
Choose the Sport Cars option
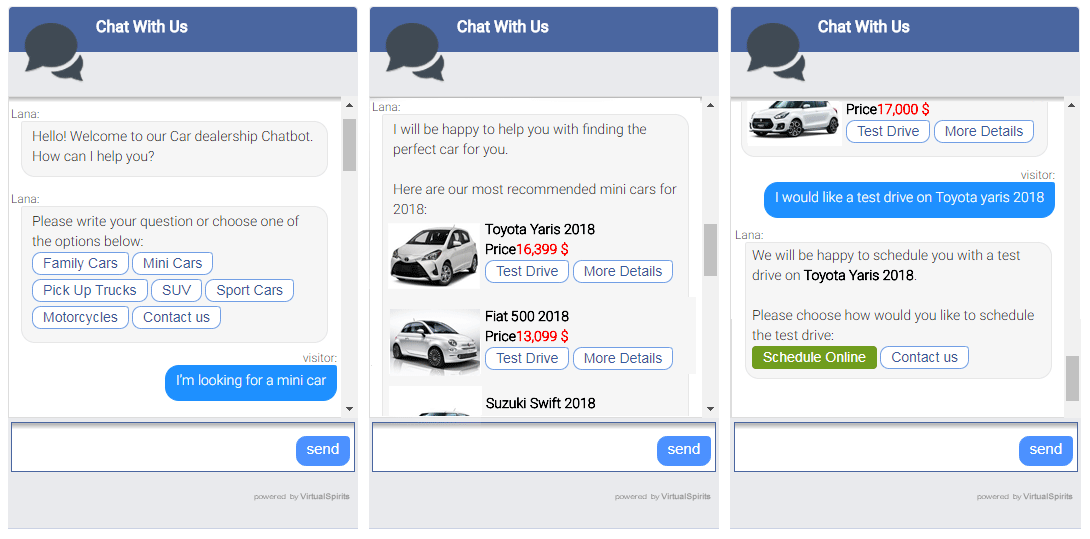[249, 291]
